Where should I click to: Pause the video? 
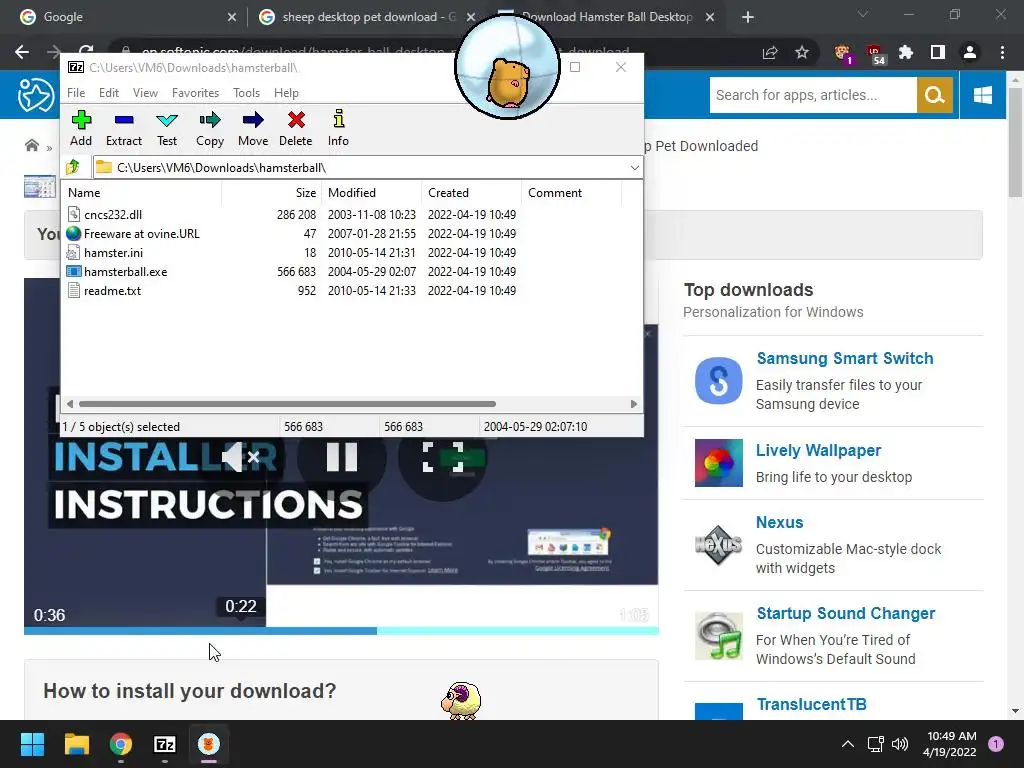pos(342,456)
